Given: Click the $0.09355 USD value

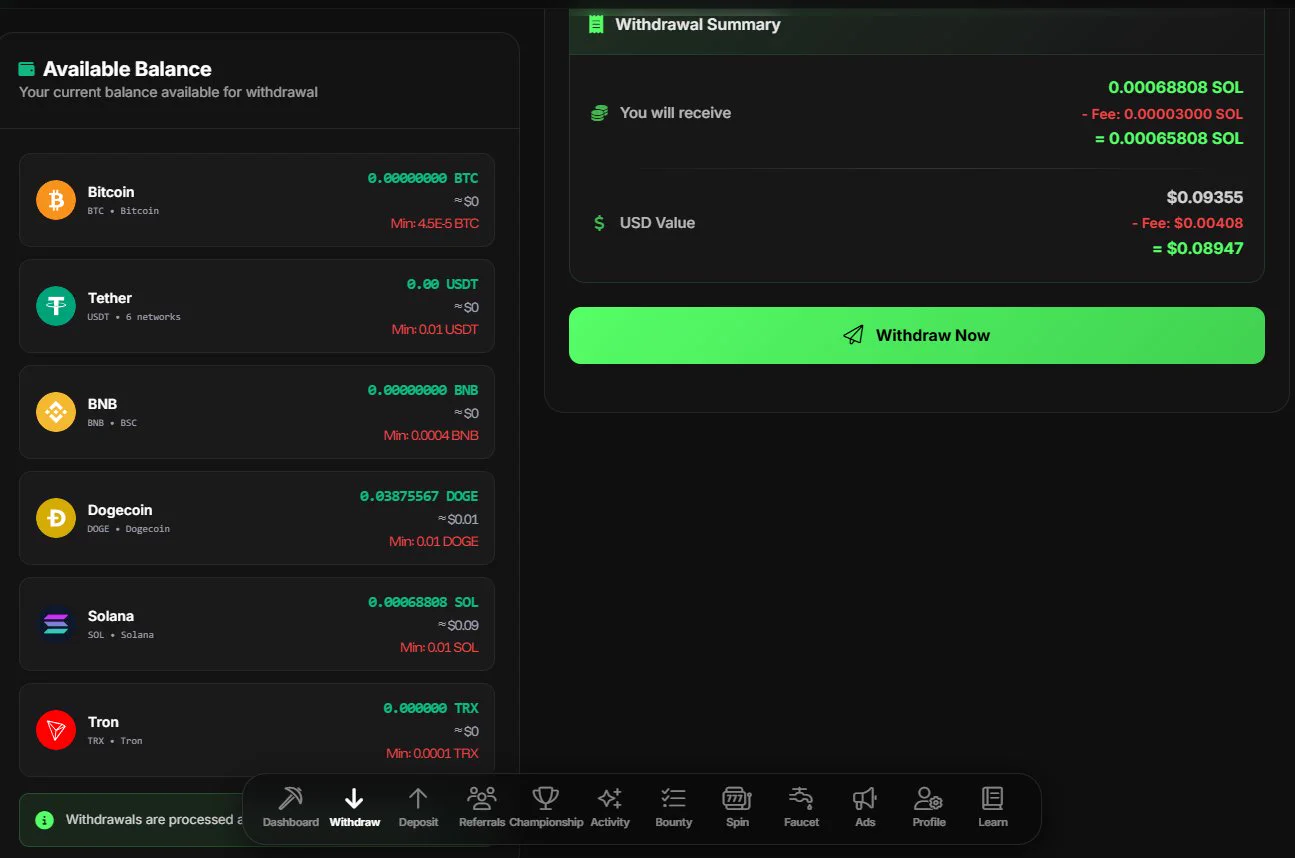Looking at the screenshot, I should pos(1205,197).
